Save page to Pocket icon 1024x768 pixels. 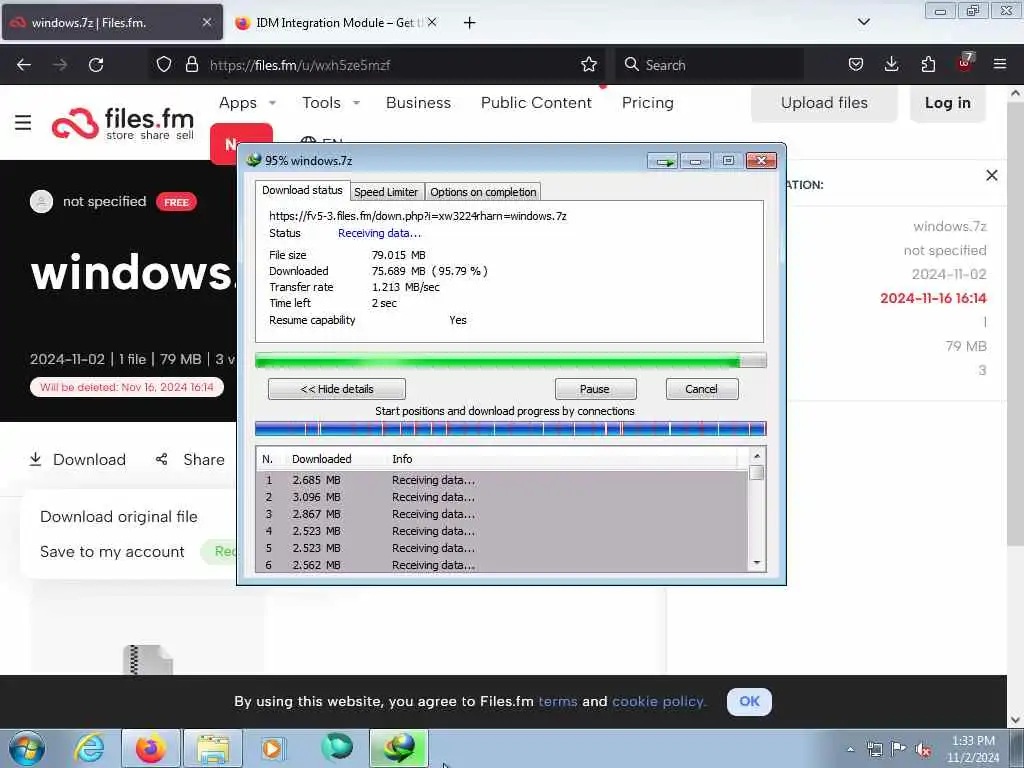[x=856, y=65]
